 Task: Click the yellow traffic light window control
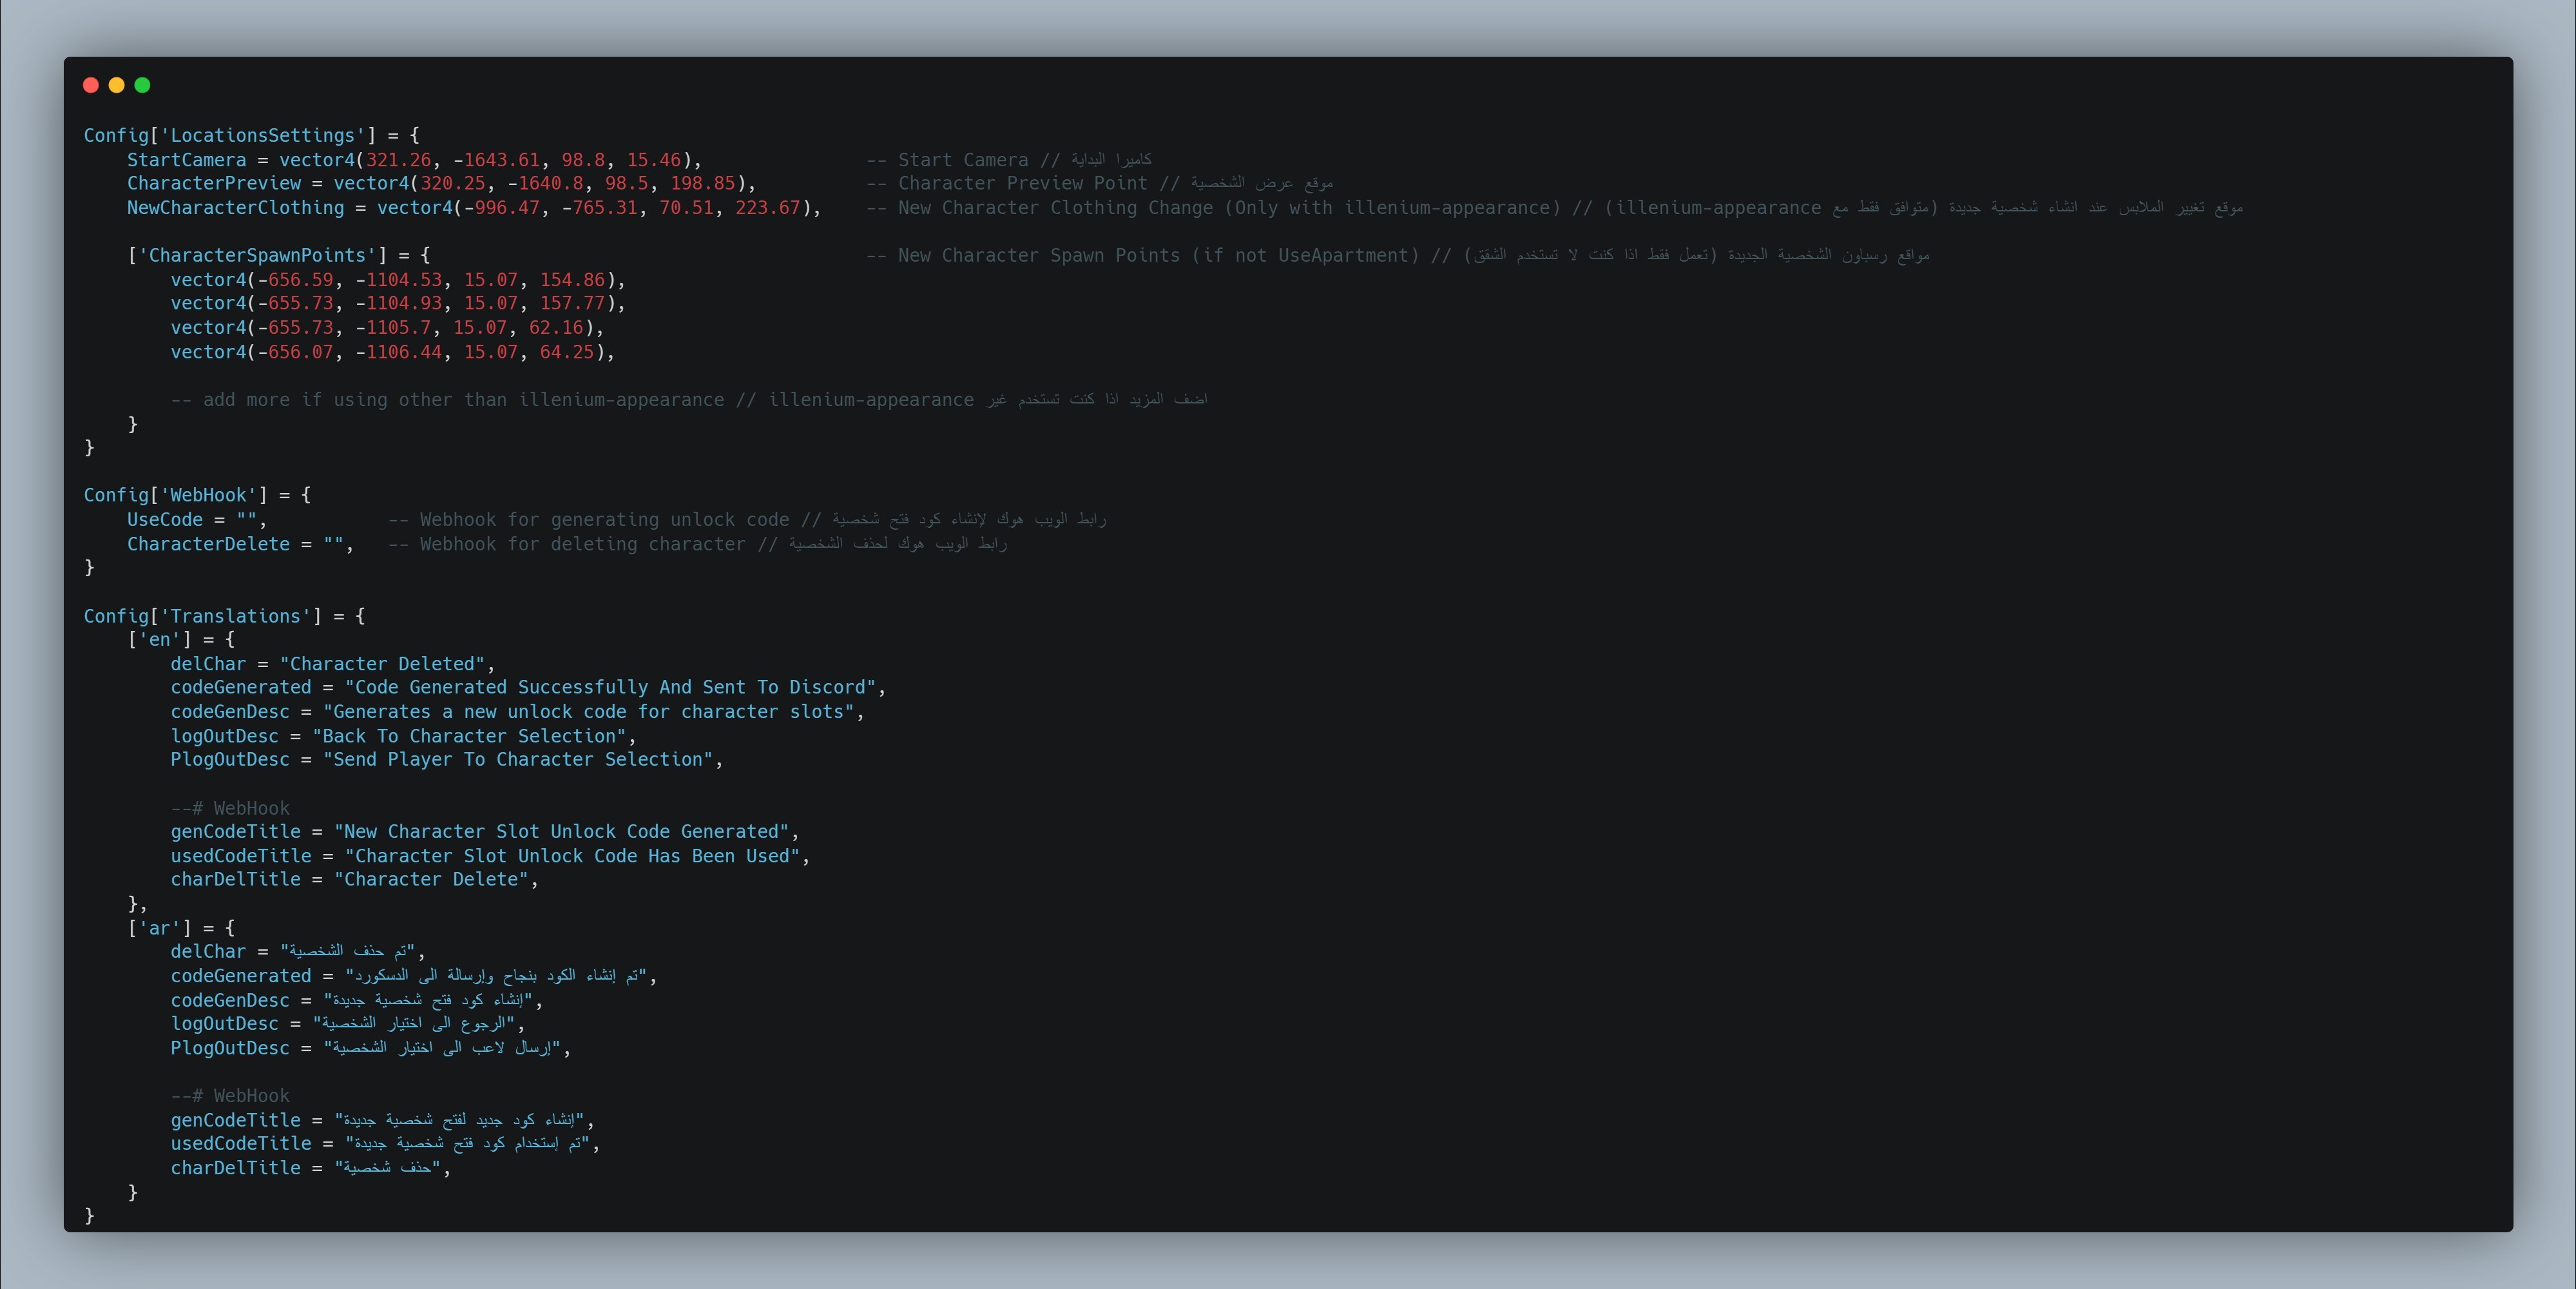117,85
